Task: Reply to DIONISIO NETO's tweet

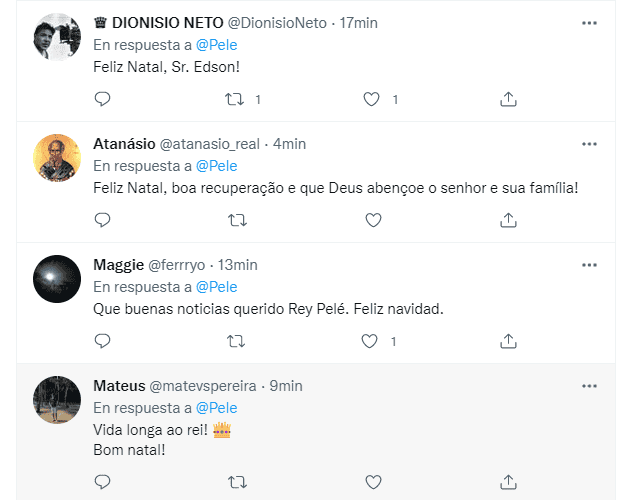Action: pyautogui.click(x=102, y=99)
